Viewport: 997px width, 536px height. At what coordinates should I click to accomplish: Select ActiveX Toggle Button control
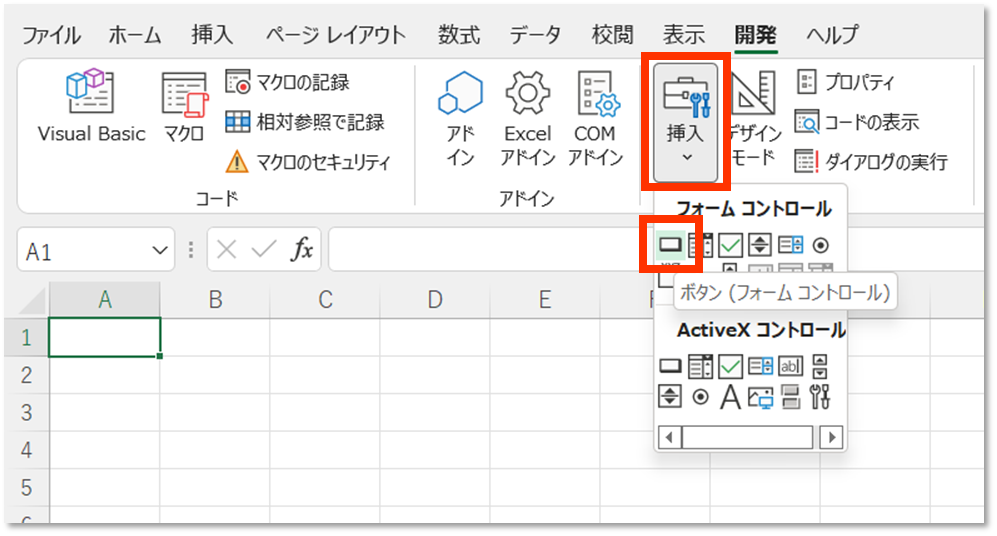click(790, 397)
